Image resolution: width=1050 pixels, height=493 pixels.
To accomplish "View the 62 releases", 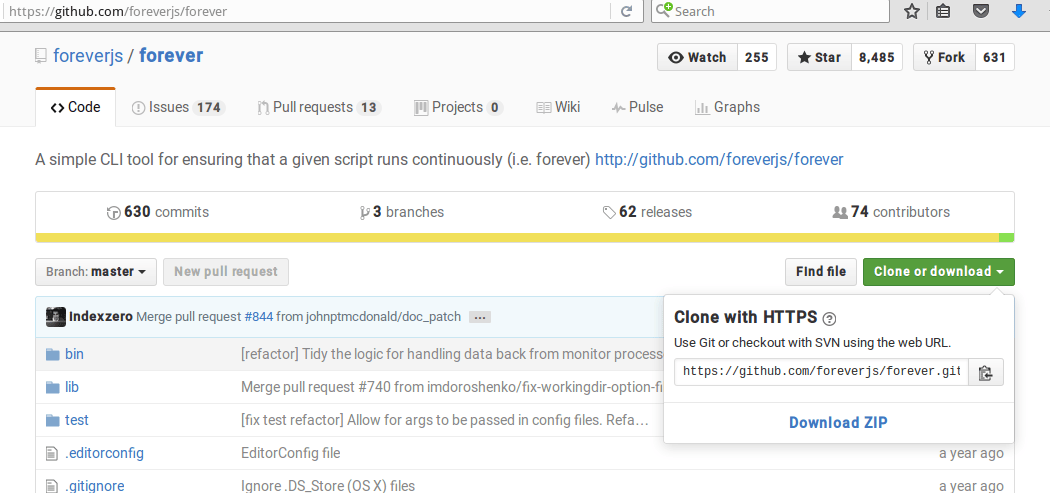I will 647,212.
